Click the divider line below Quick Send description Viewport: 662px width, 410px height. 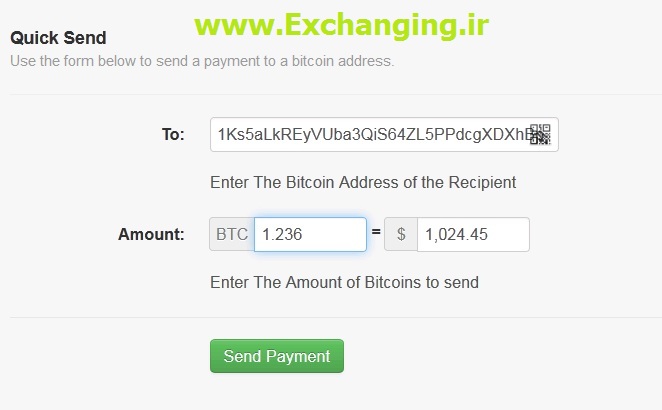click(336, 95)
